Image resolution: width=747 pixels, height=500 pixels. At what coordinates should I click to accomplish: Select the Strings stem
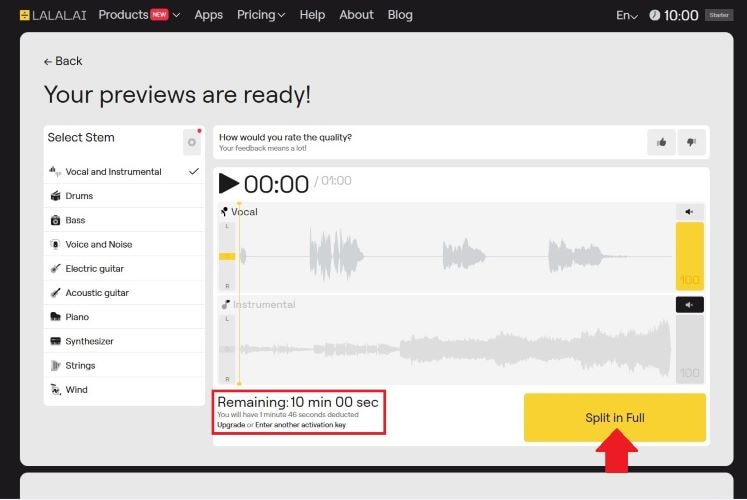tap(124, 366)
